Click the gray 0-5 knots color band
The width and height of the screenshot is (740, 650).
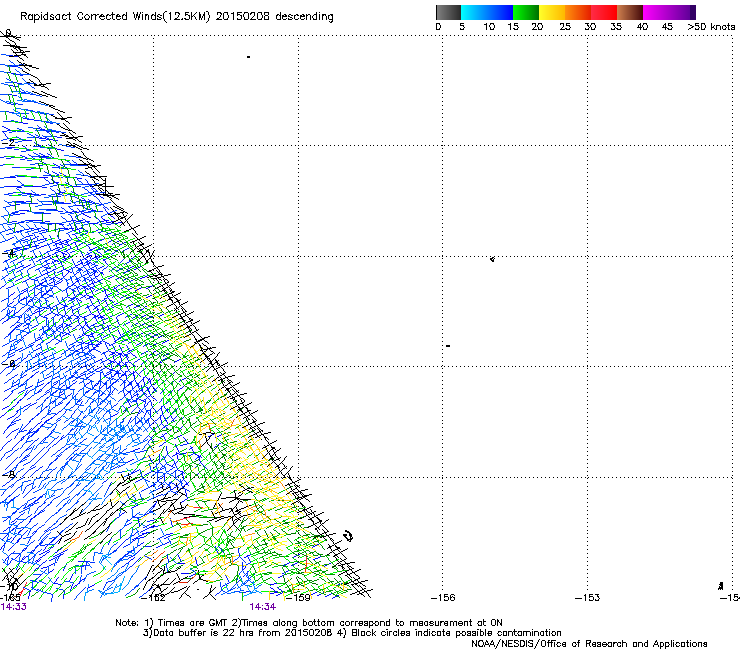coord(448,12)
